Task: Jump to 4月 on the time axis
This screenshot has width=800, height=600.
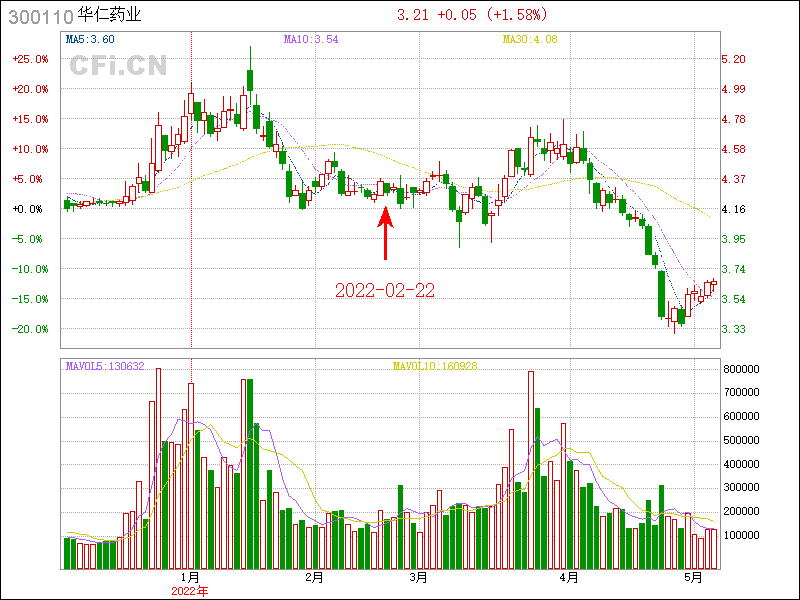Action: pyautogui.click(x=569, y=577)
